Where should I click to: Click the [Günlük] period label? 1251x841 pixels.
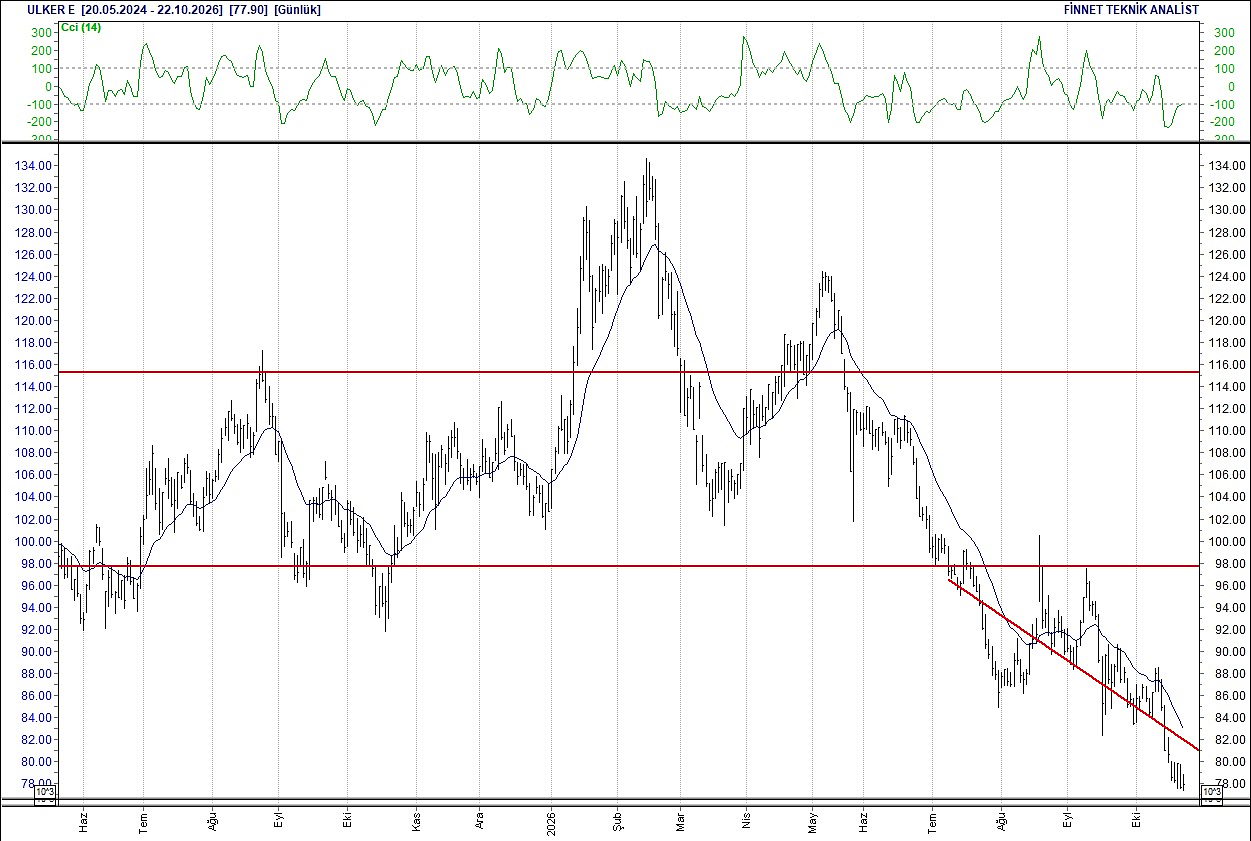[297, 9]
